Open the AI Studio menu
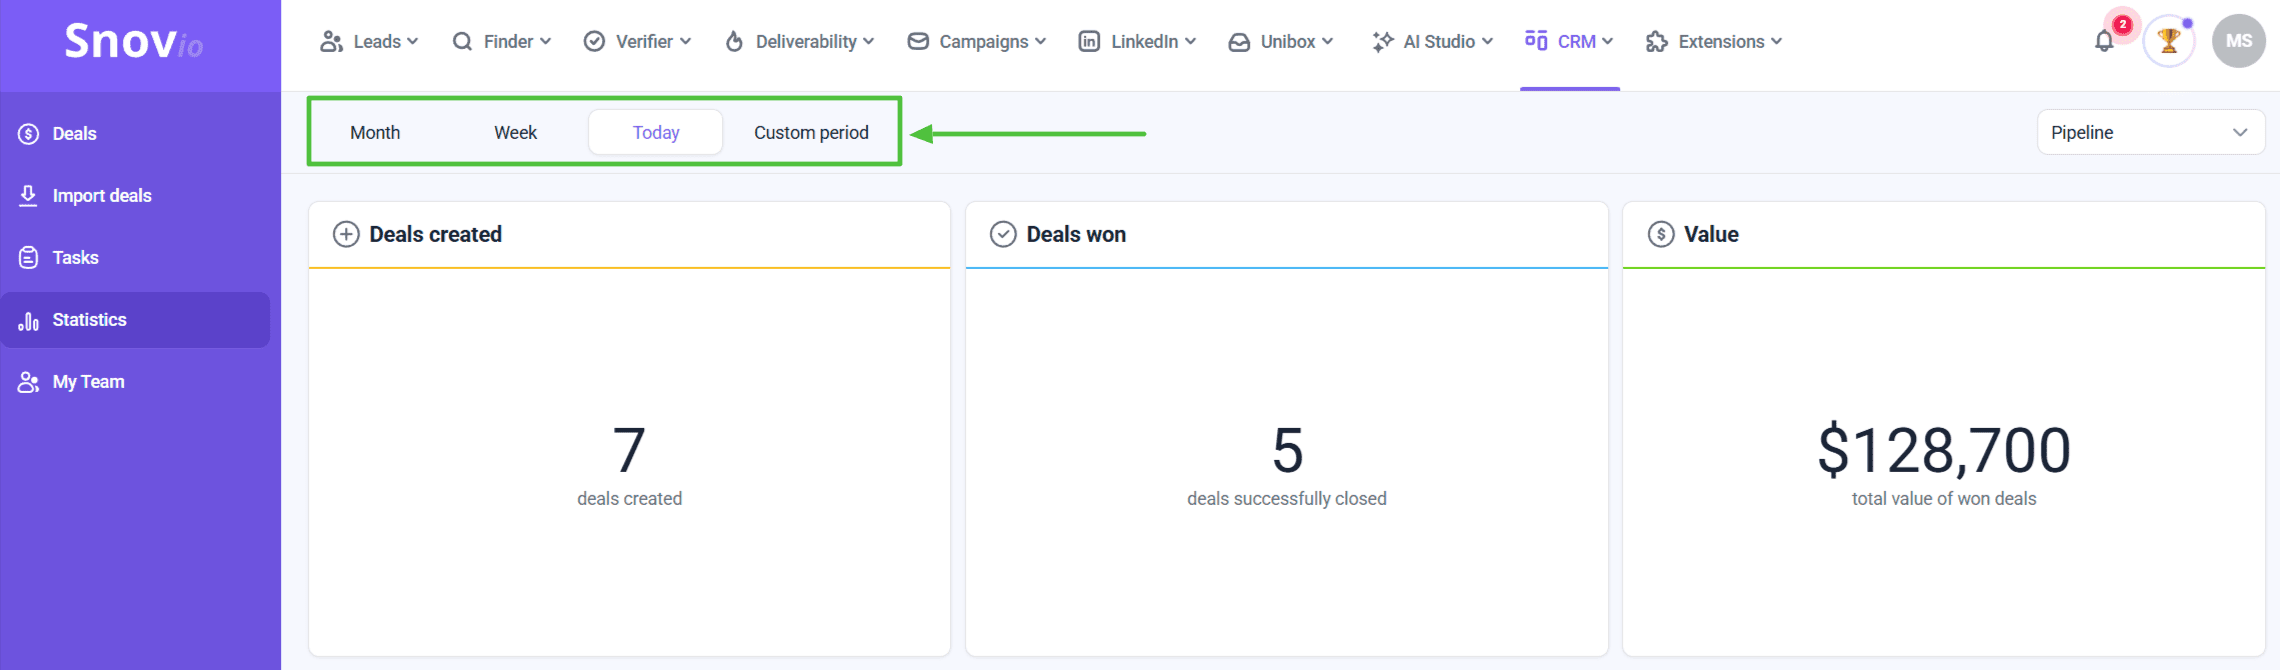The height and width of the screenshot is (670, 2280). pos(1433,42)
